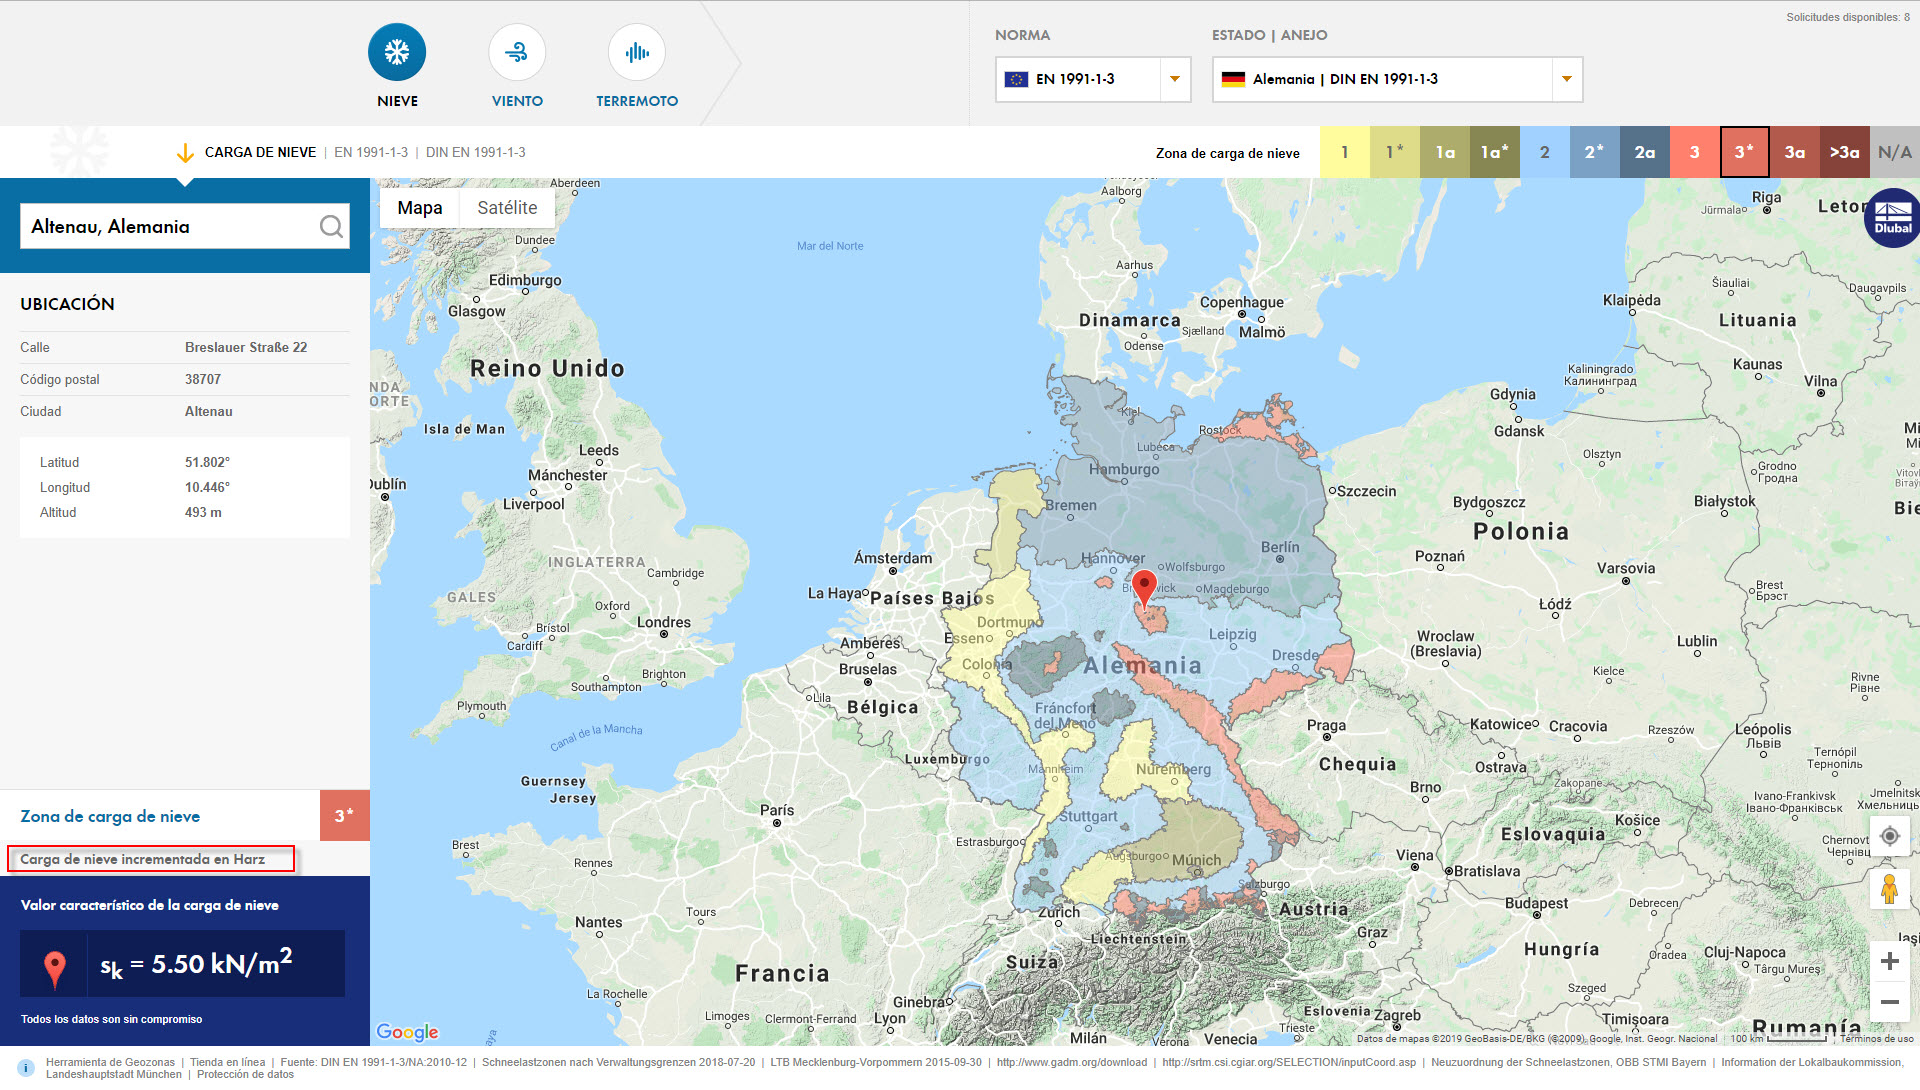Click the Street View pegman icon
The height and width of the screenshot is (1090, 1920).
coord(1889,889)
